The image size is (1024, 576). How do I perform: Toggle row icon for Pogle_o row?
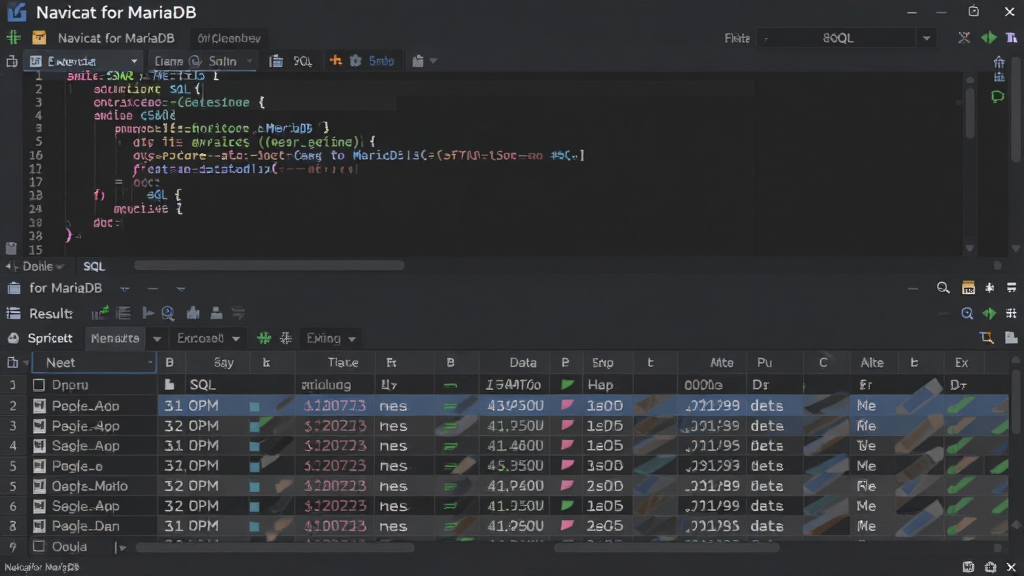[39, 466]
